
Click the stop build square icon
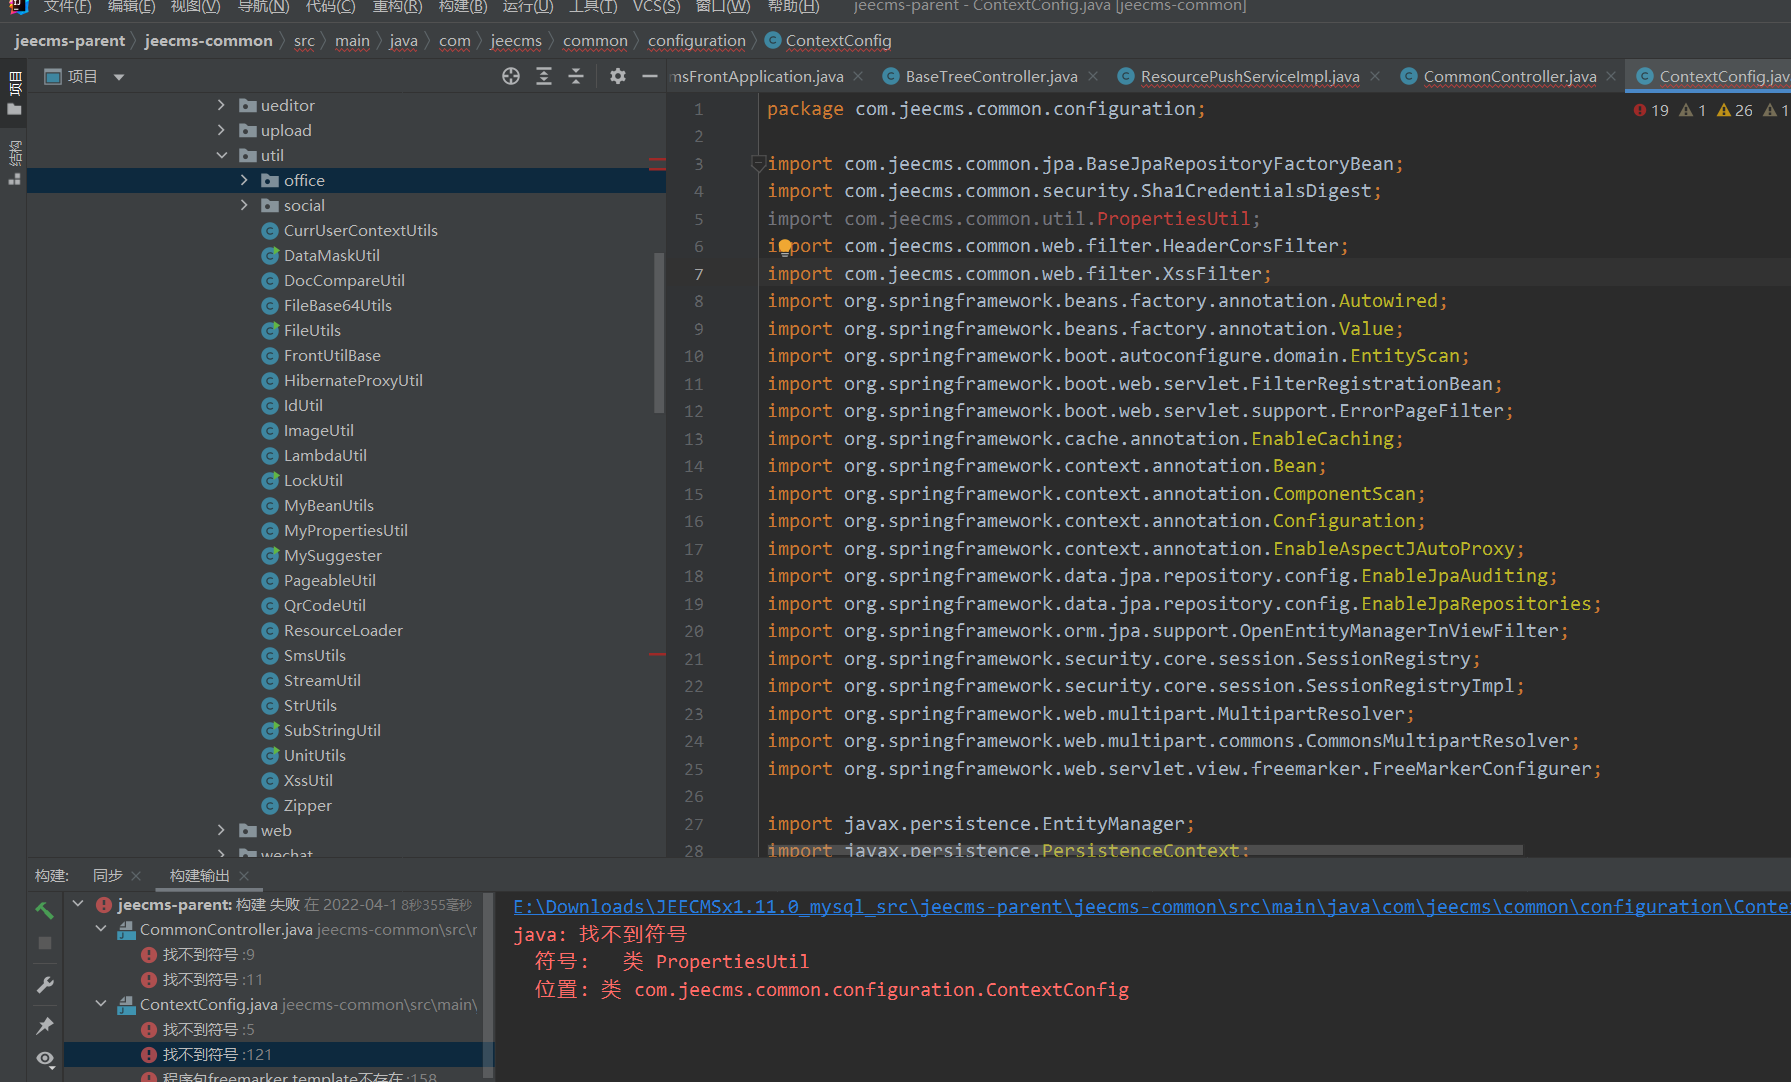[x=44, y=943]
